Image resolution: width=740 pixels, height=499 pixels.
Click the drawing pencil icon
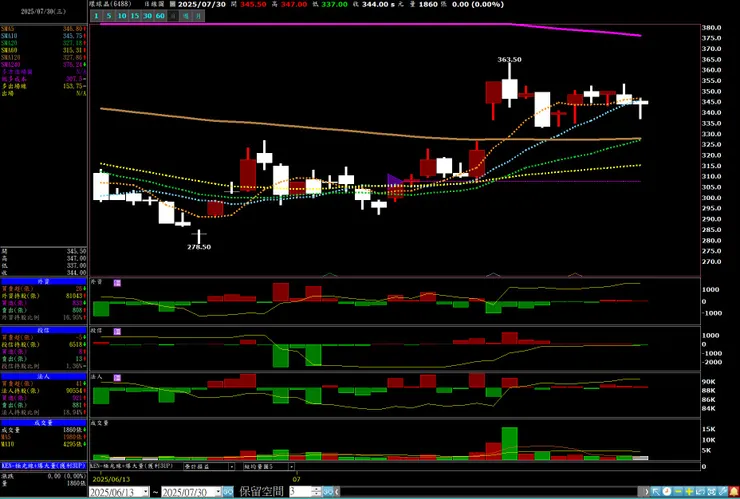[x=723, y=491]
